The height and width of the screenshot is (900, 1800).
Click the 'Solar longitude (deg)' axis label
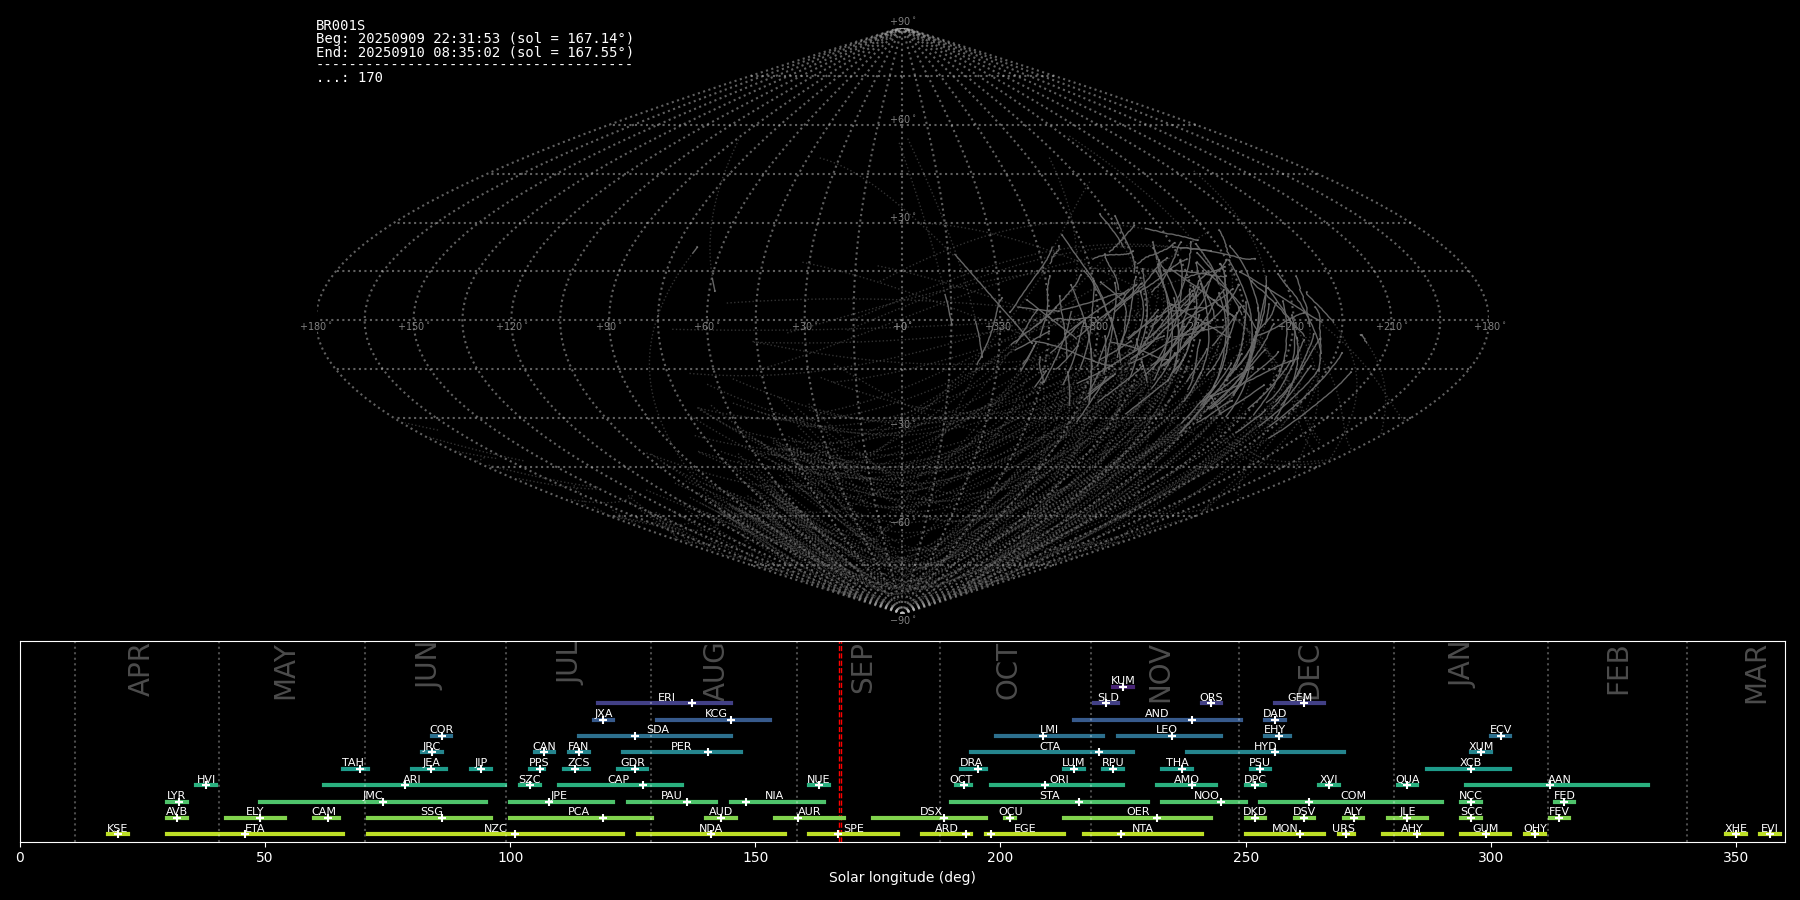click(x=902, y=877)
